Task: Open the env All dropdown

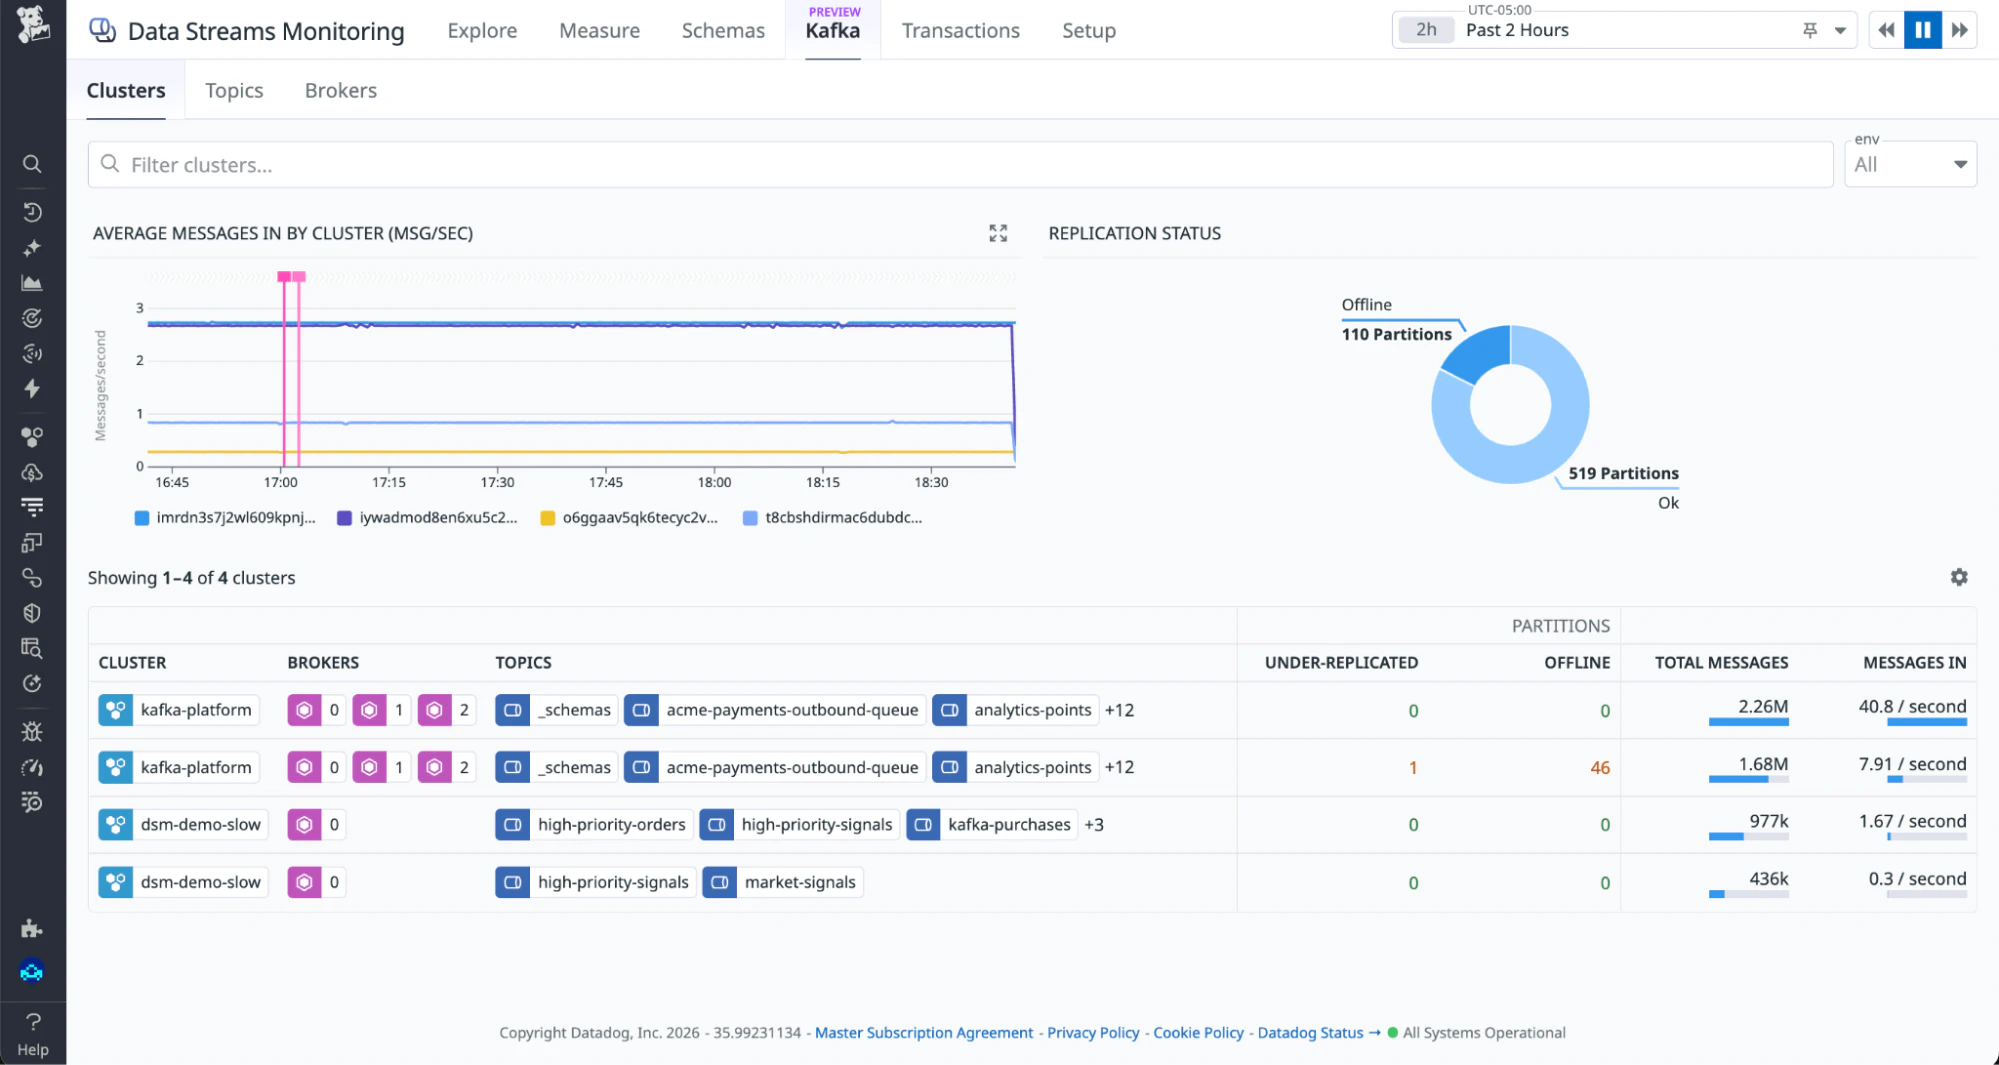Action: click(x=1909, y=165)
